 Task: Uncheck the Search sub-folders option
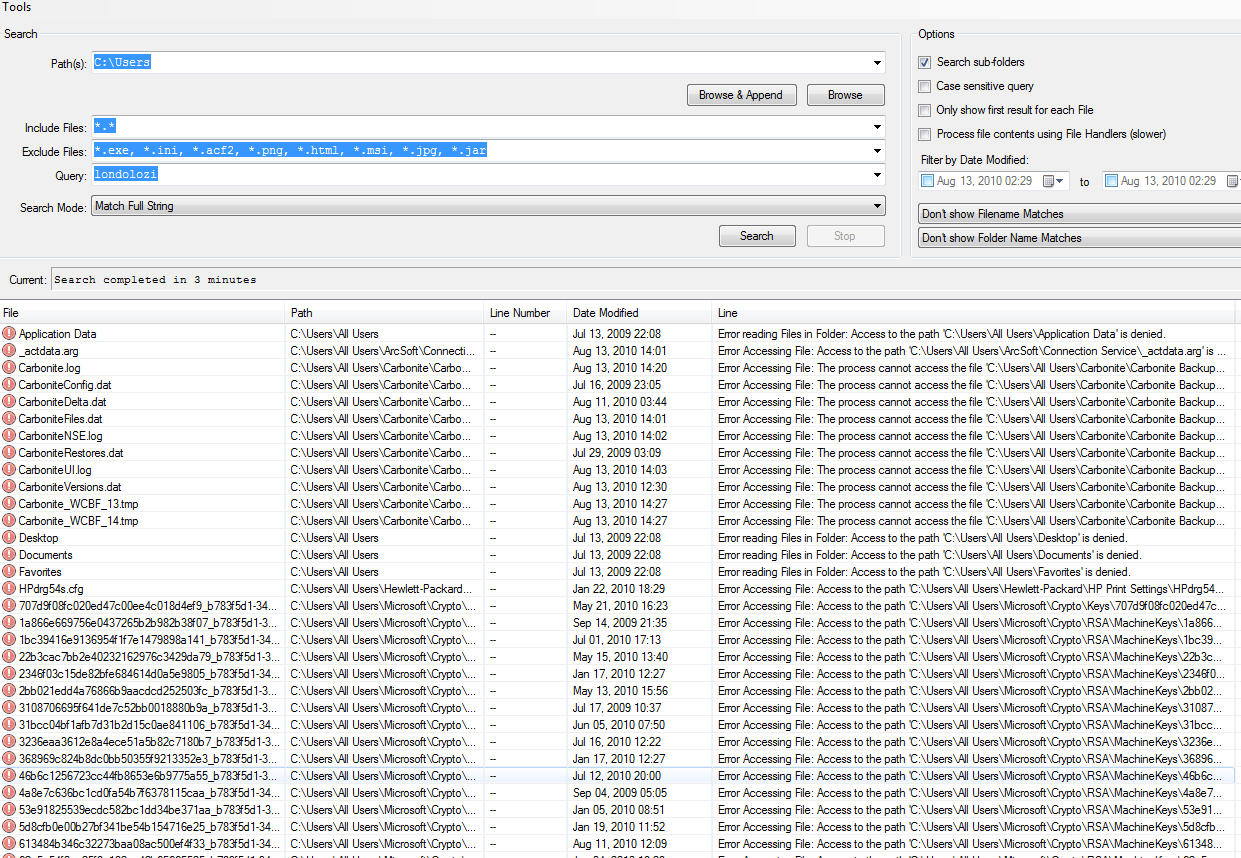coord(925,62)
